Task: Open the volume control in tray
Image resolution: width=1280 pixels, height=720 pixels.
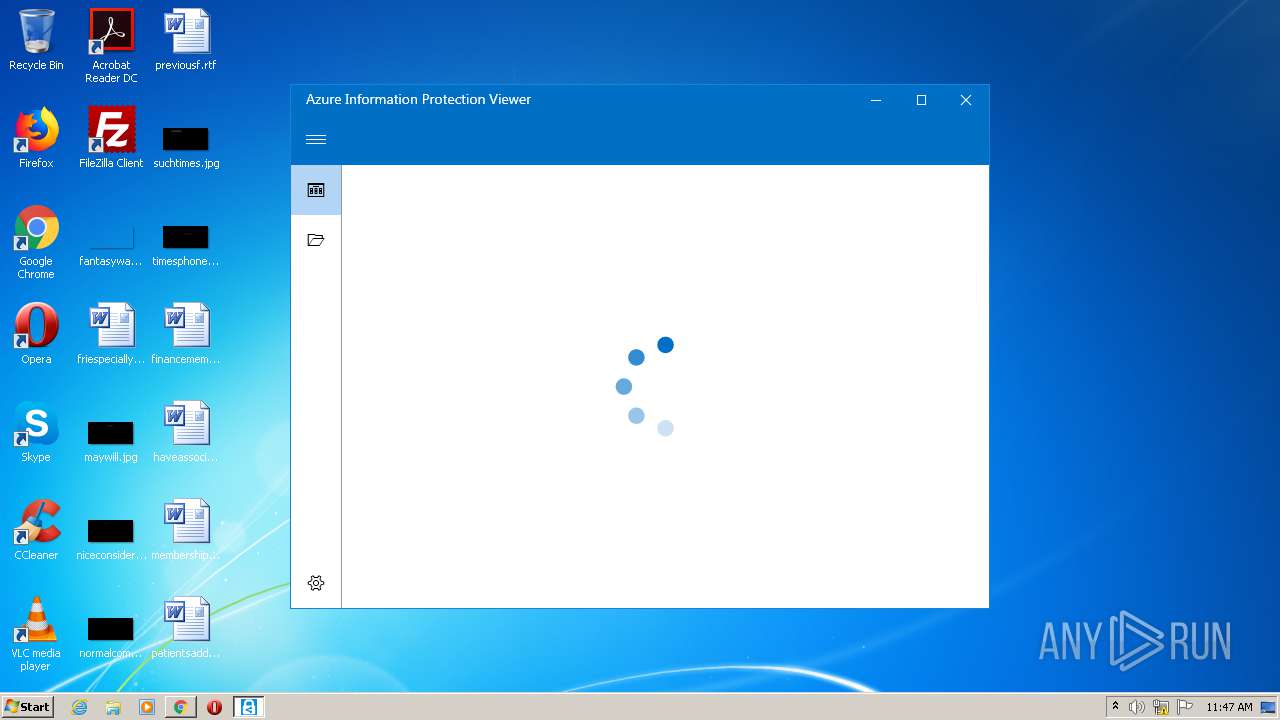Action: point(1137,707)
